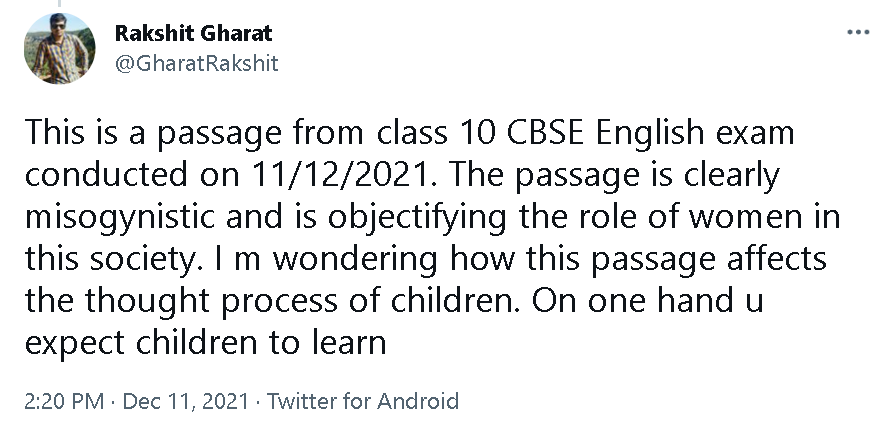Click the 2:20 PM timestamp
Viewport: 895px width, 427px height.
(x=63, y=402)
